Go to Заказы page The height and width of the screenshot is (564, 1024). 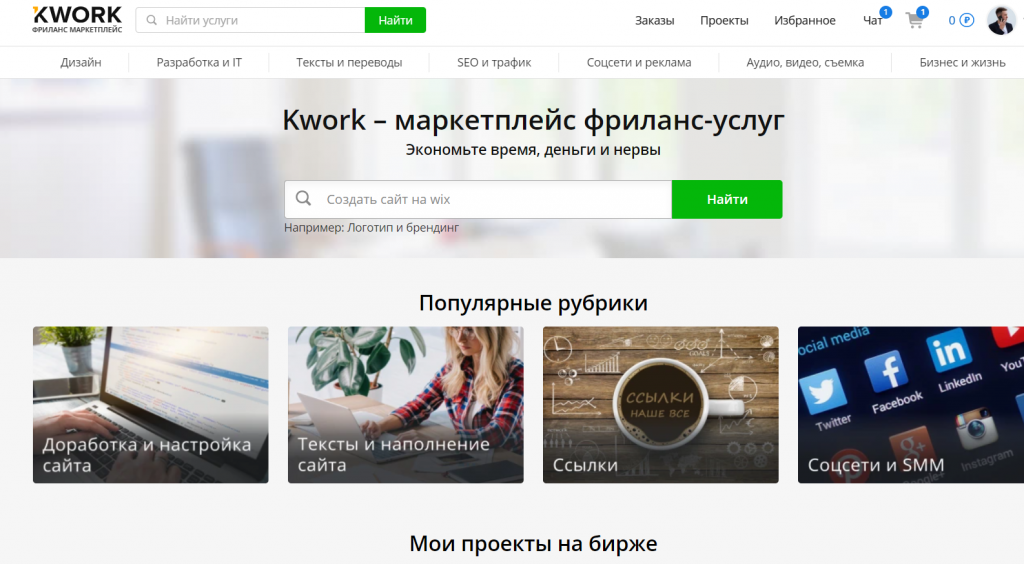click(654, 20)
